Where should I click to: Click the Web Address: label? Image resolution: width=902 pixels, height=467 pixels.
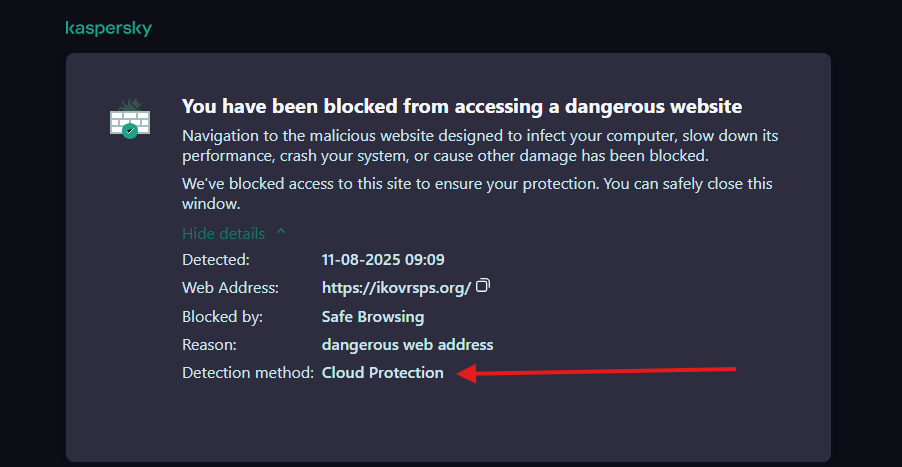tap(231, 288)
